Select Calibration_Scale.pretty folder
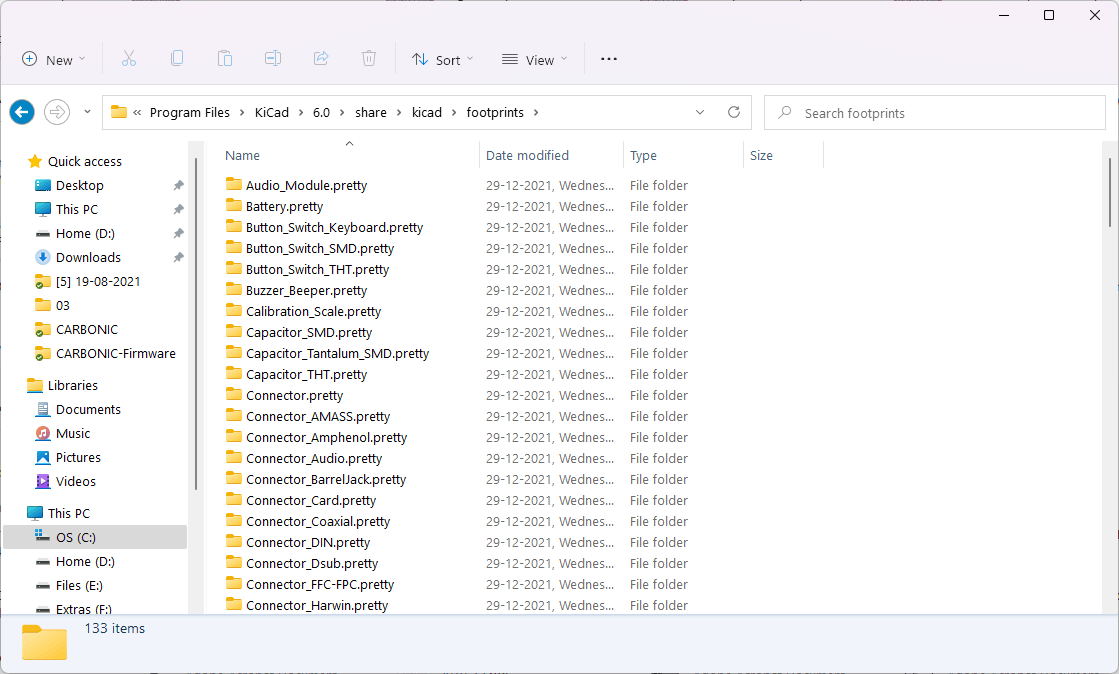 pyautogui.click(x=313, y=311)
